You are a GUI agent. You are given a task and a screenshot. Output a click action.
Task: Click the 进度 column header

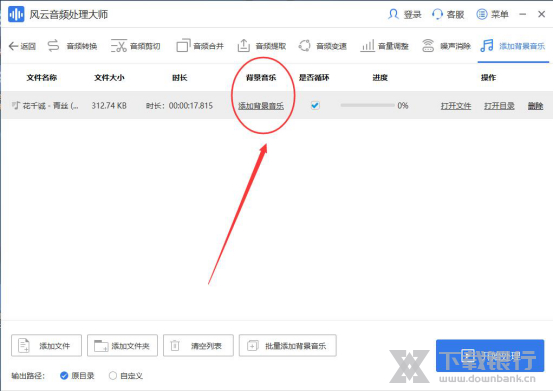(x=380, y=77)
